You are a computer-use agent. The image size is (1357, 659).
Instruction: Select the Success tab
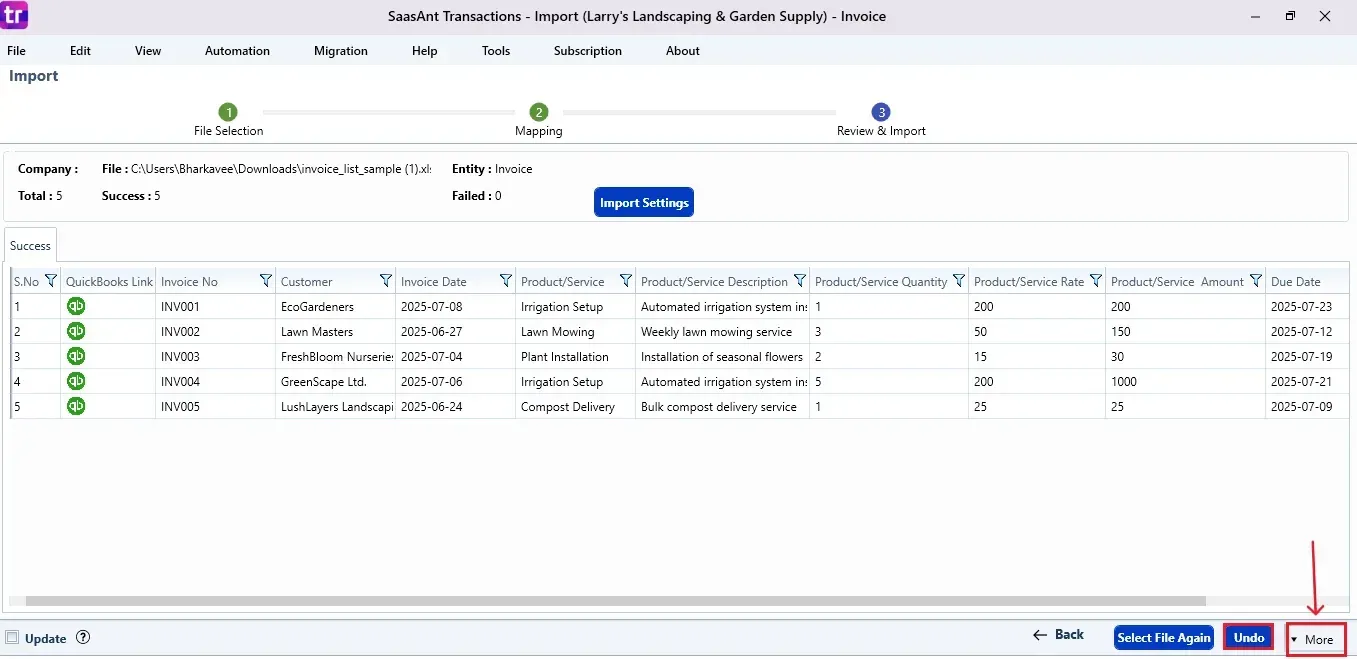pos(30,246)
